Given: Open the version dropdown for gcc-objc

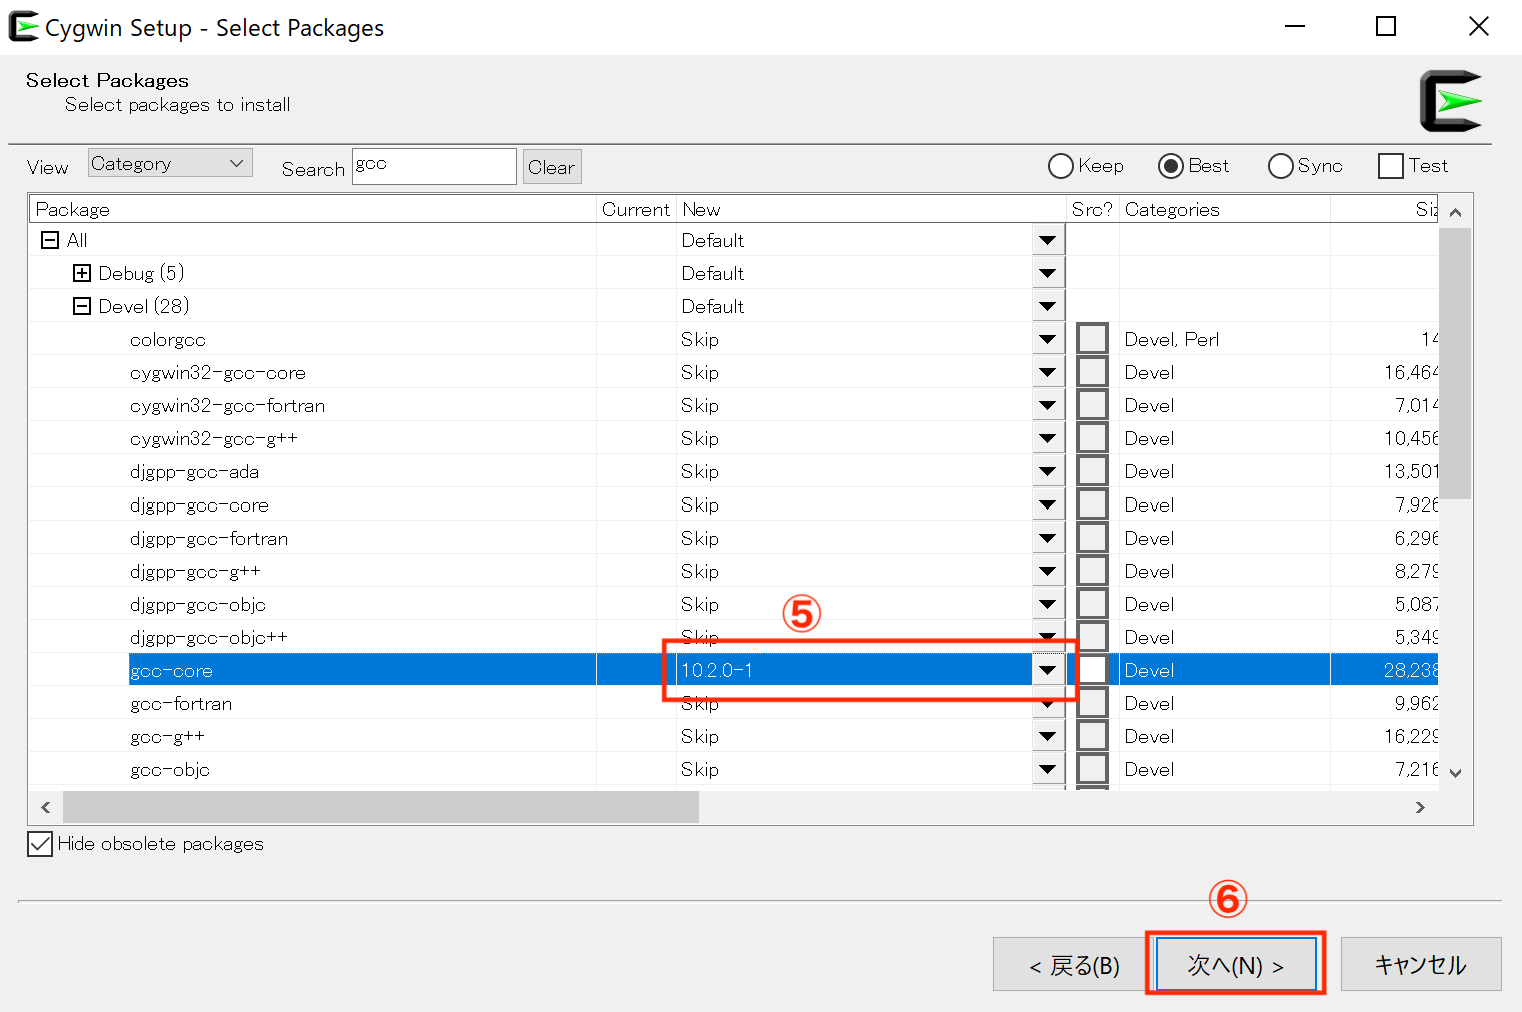Looking at the screenshot, I should click(x=1047, y=769).
